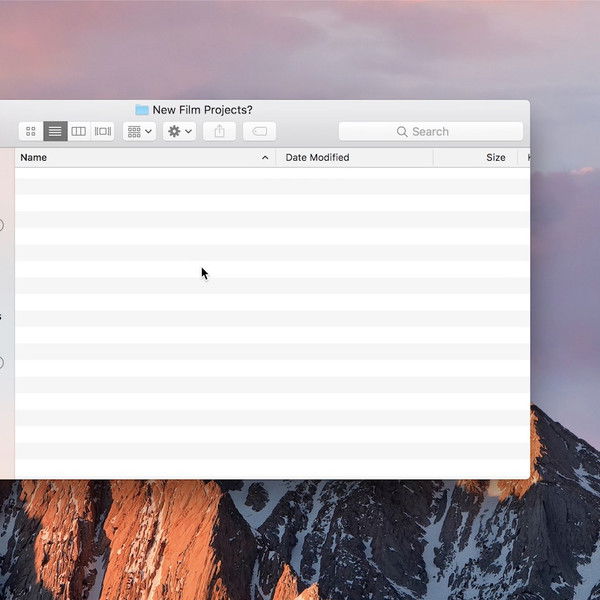
Task: Switch to column view layout
Action: coord(79,131)
